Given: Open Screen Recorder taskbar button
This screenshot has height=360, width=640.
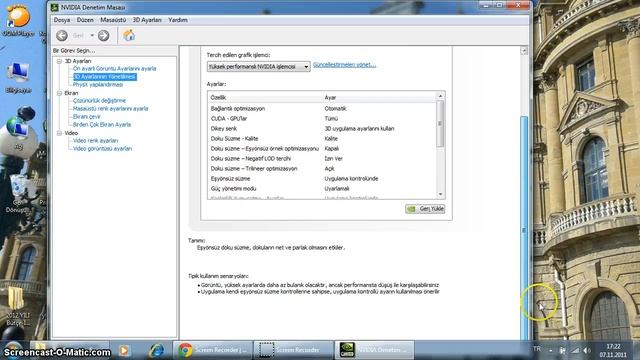Looking at the screenshot, I should (293, 350).
